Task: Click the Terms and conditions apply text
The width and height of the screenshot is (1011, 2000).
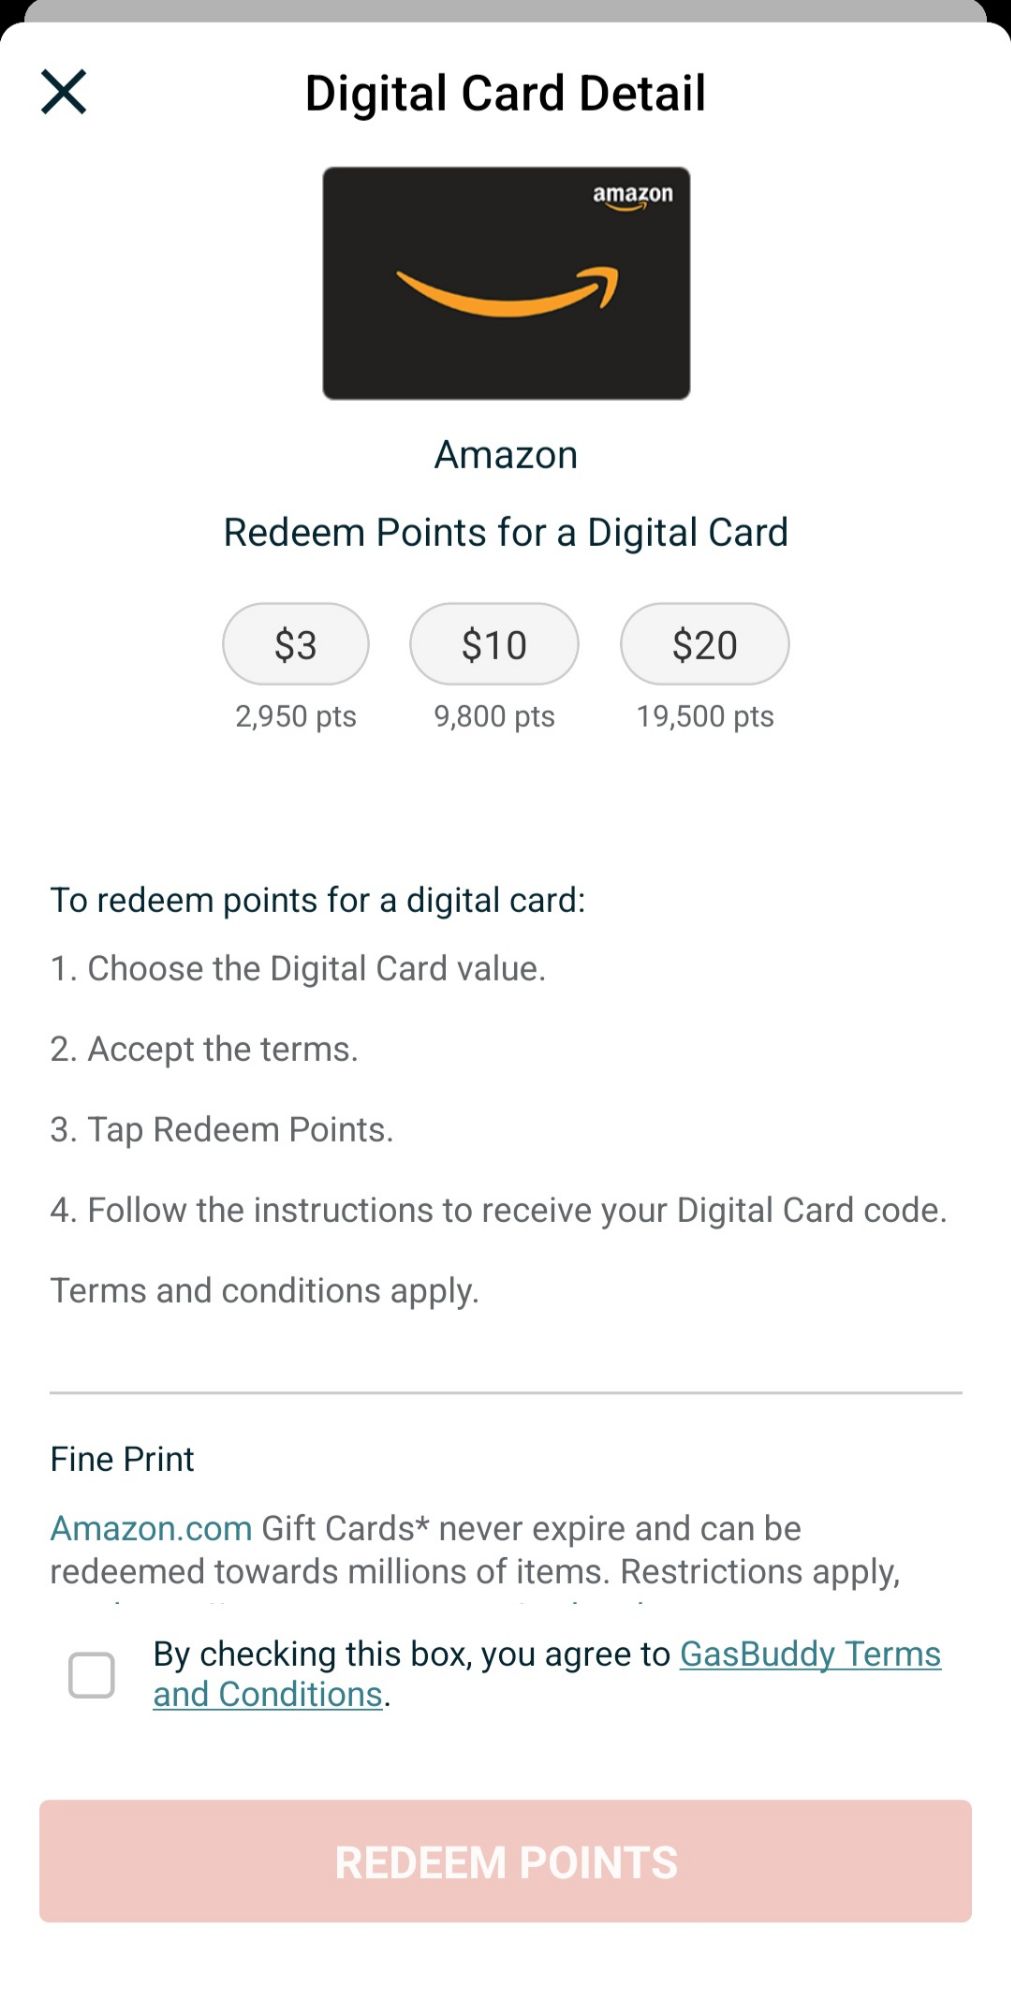Action: coord(264,1290)
